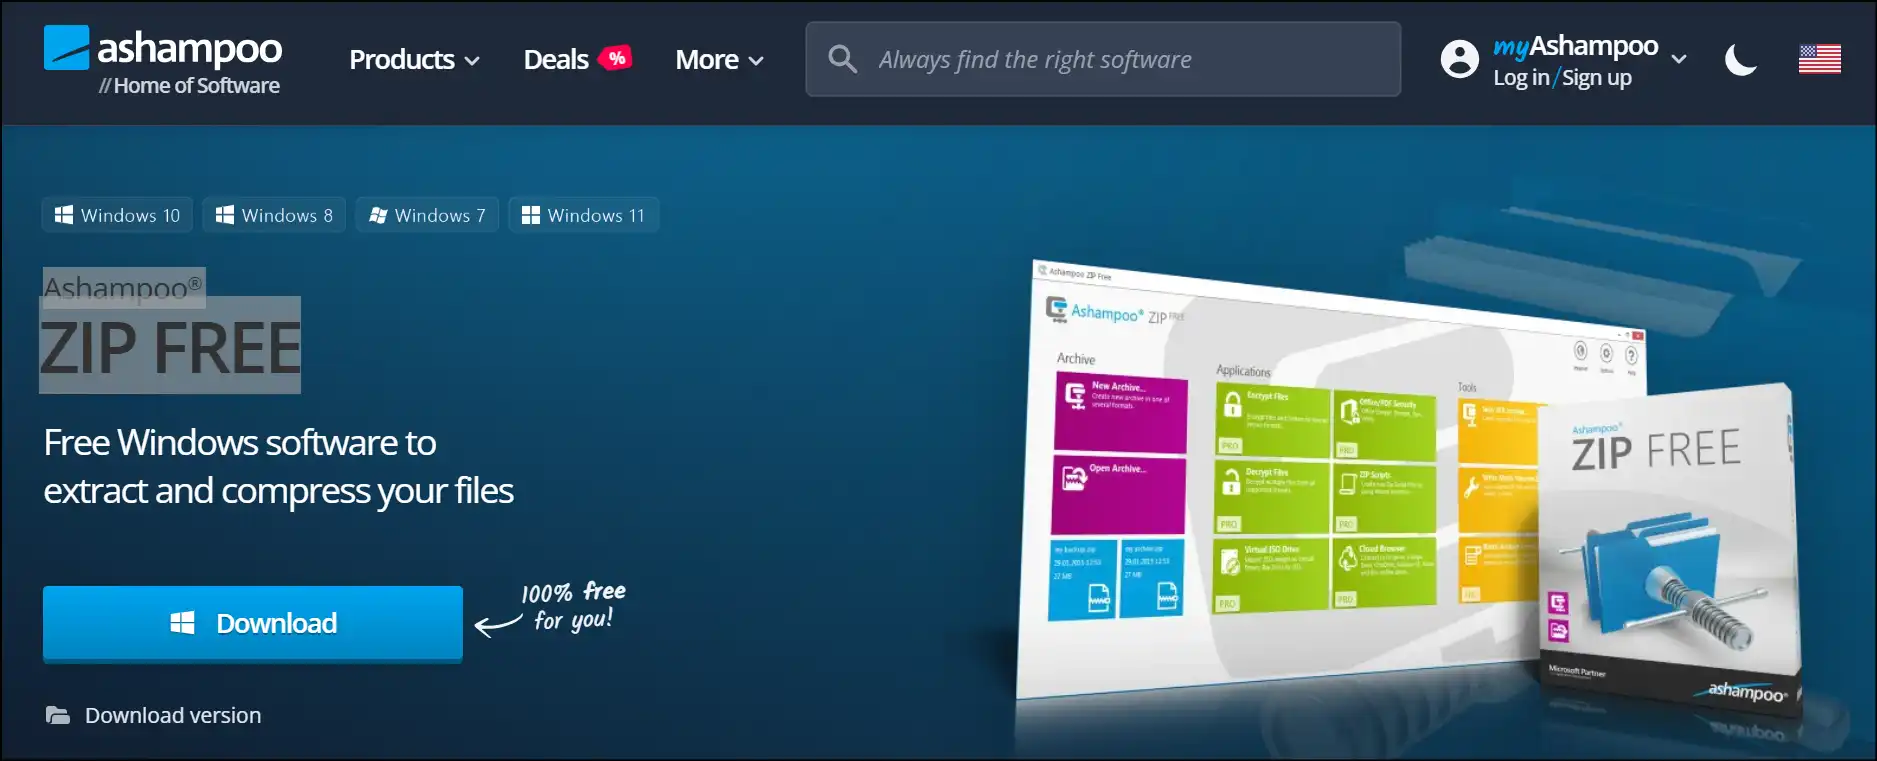The width and height of the screenshot is (1877, 761).
Task: Select the Windows 8 tag
Action: pyautogui.click(x=274, y=215)
